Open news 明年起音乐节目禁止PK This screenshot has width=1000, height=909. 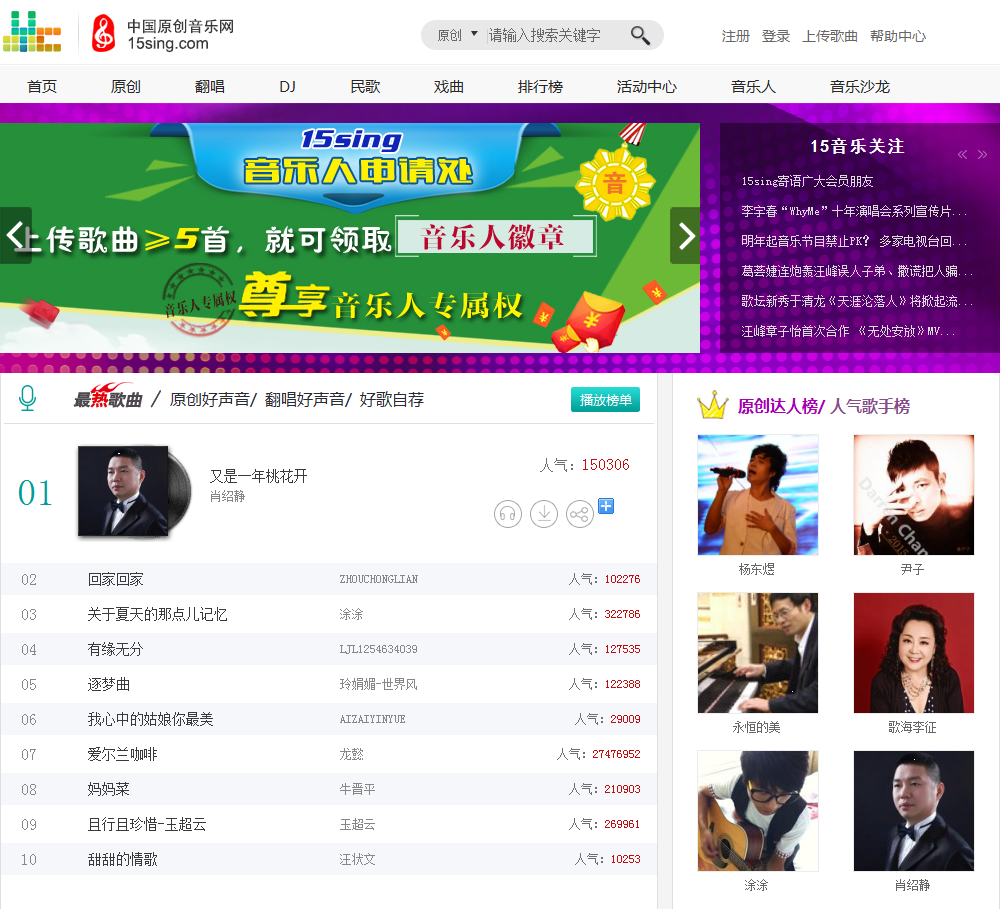(854, 241)
